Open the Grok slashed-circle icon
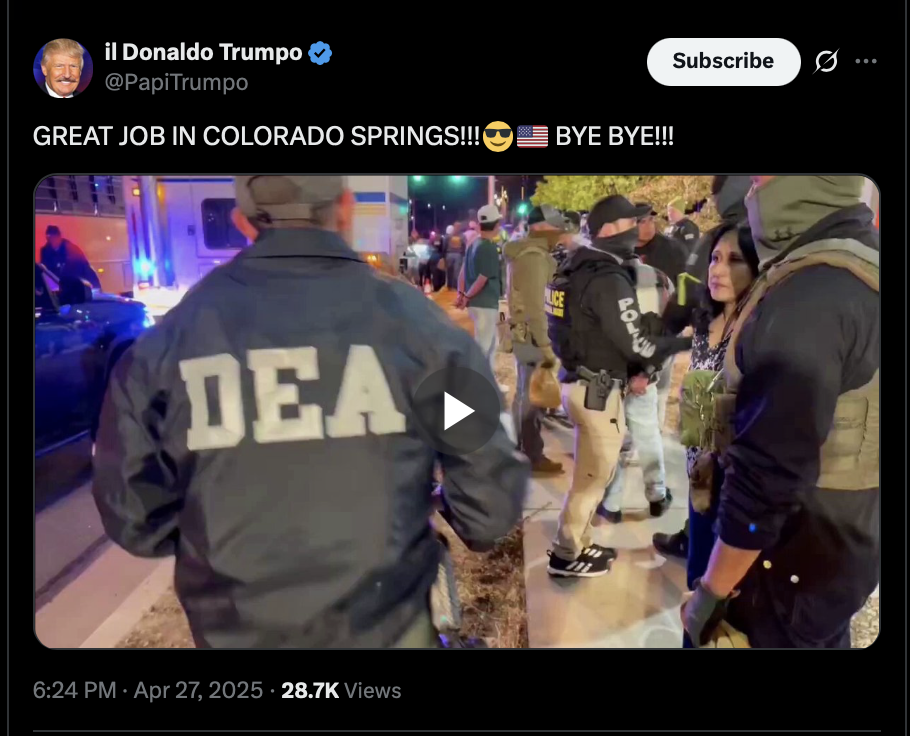This screenshot has height=736, width=910. (x=826, y=61)
